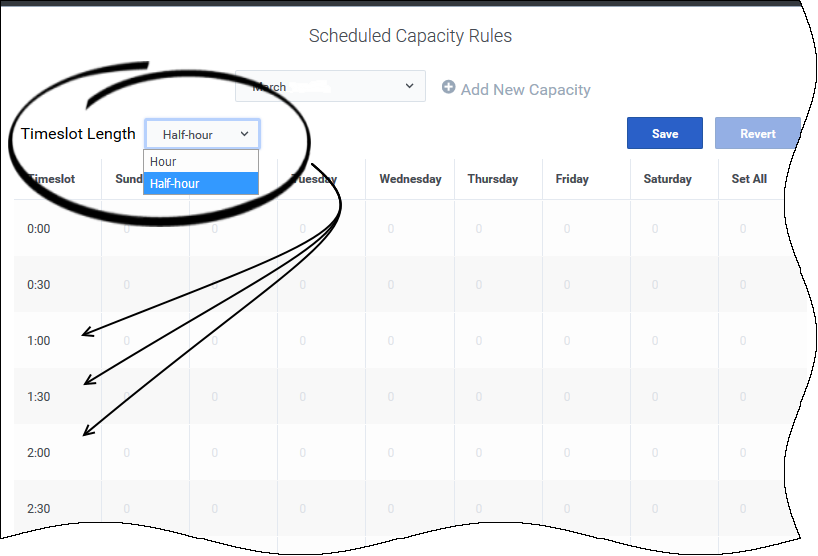This screenshot has height=556, width=818.
Task: Click the Wednesday column header
Action: point(410,179)
